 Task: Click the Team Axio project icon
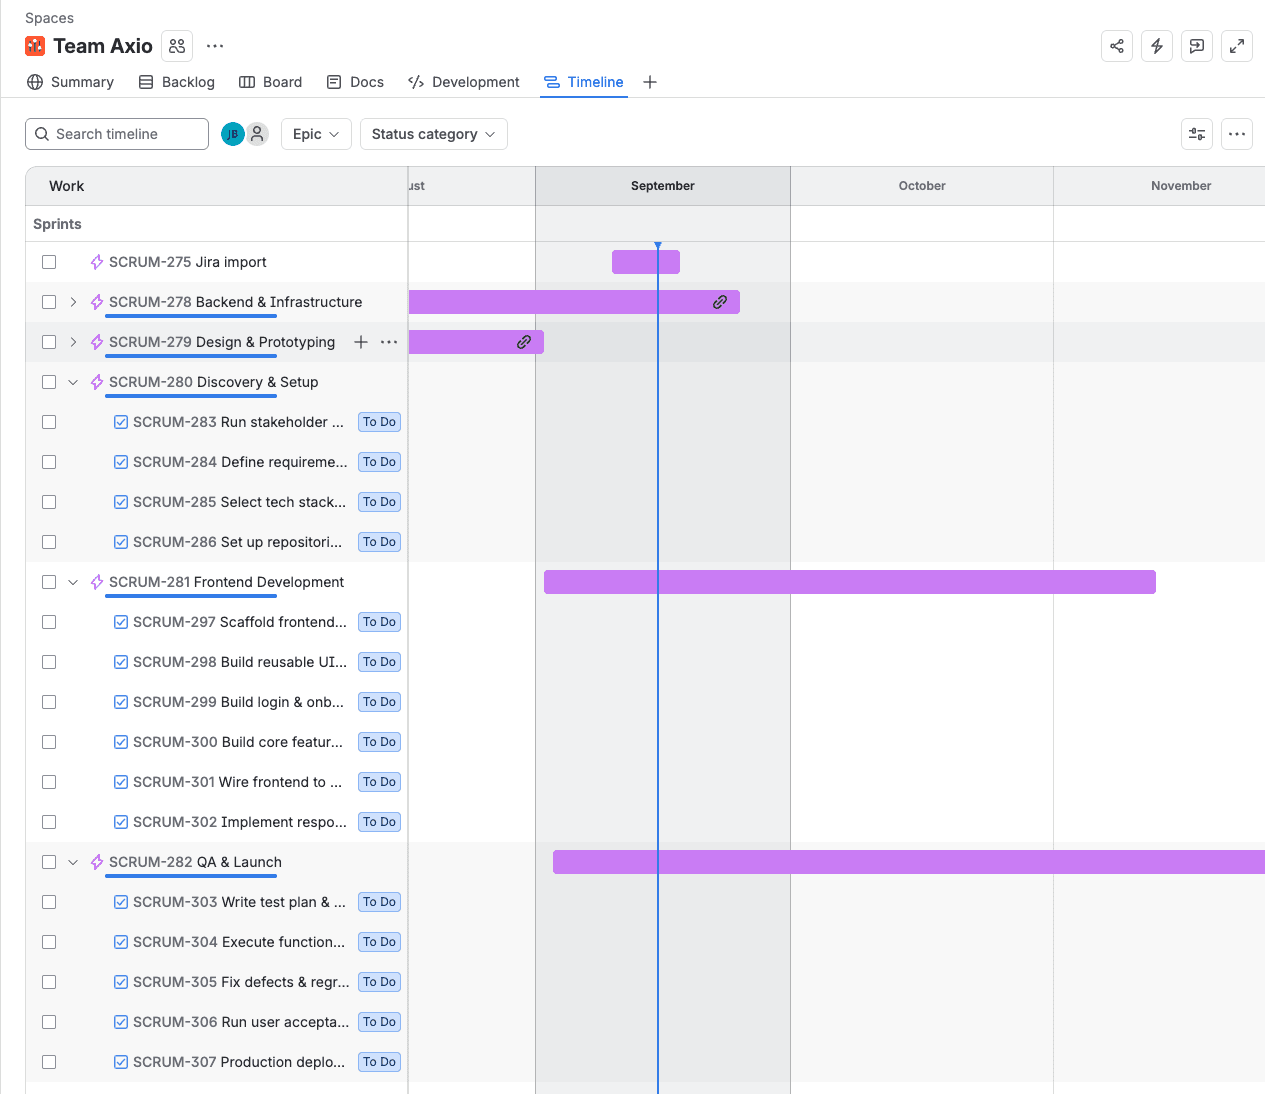pyautogui.click(x=35, y=46)
